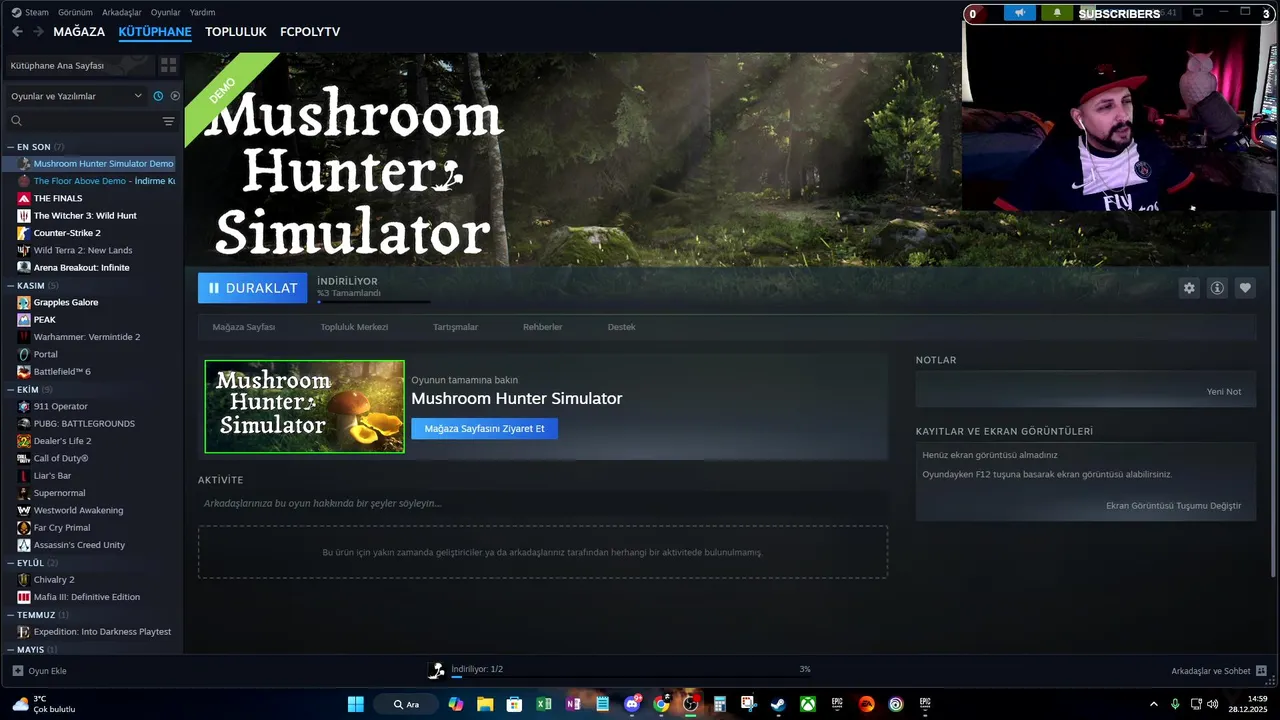1280x720 pixels.
Task: Open the Destek link
Action: tap(621, 327)
